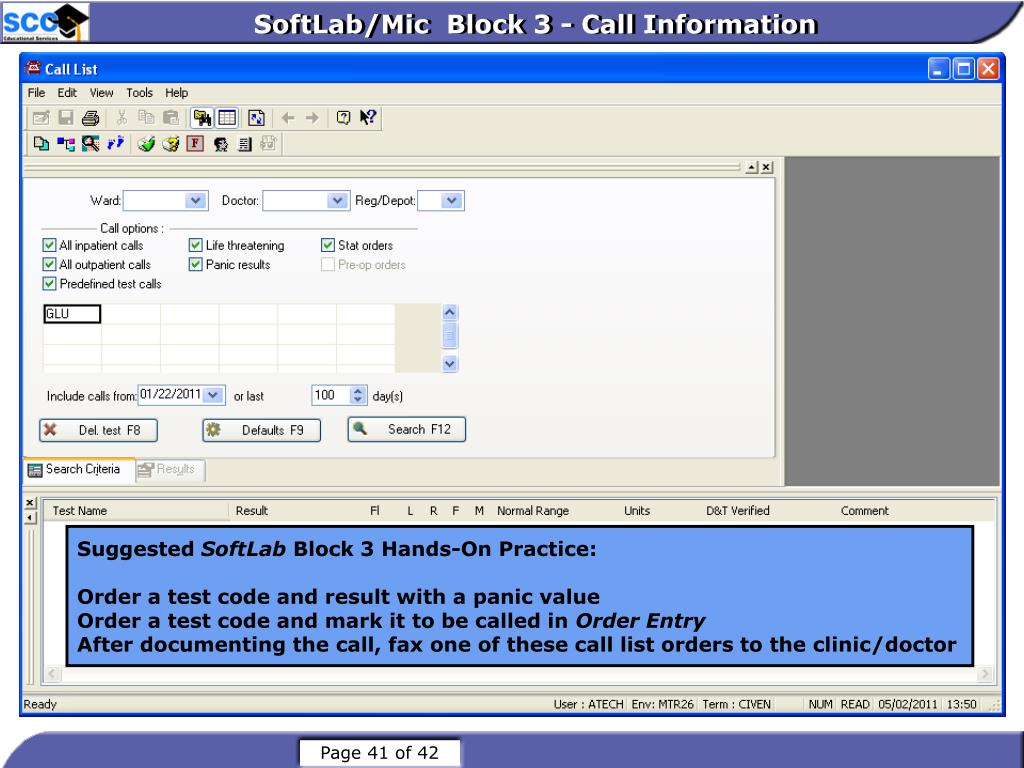Screen dimensions: 1024x768
Task: Click the greyed-out clipboard paste icon
Action: 170,118
